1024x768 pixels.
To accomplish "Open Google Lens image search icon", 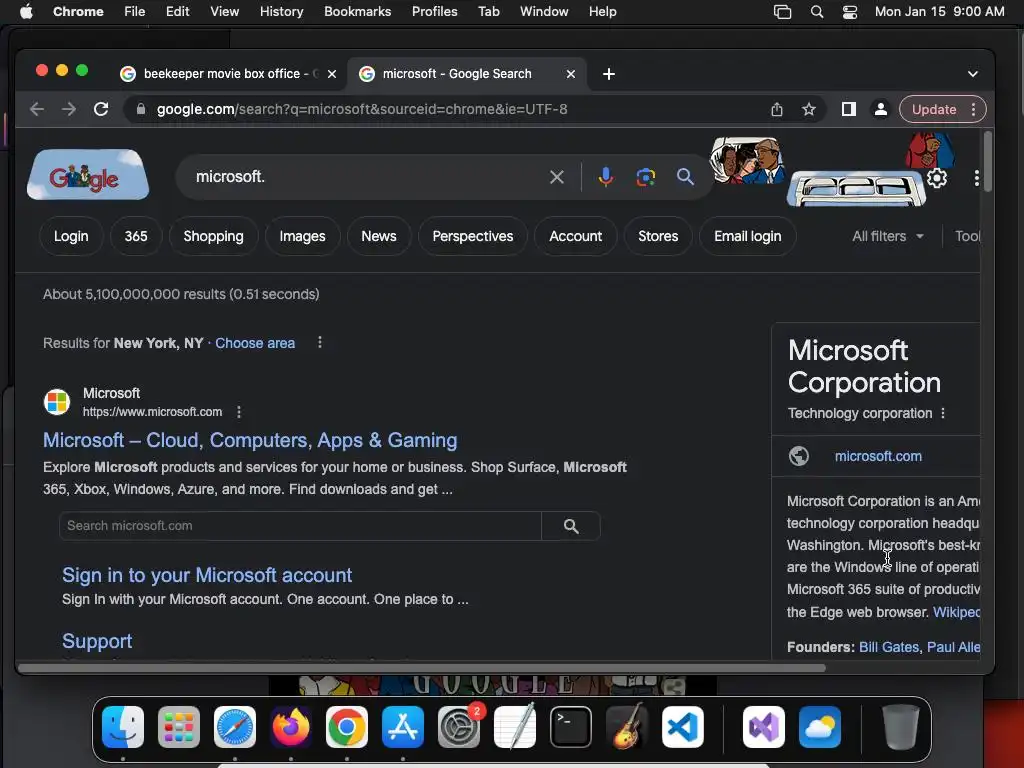I will pyautogui.click(x=645, y=177).
